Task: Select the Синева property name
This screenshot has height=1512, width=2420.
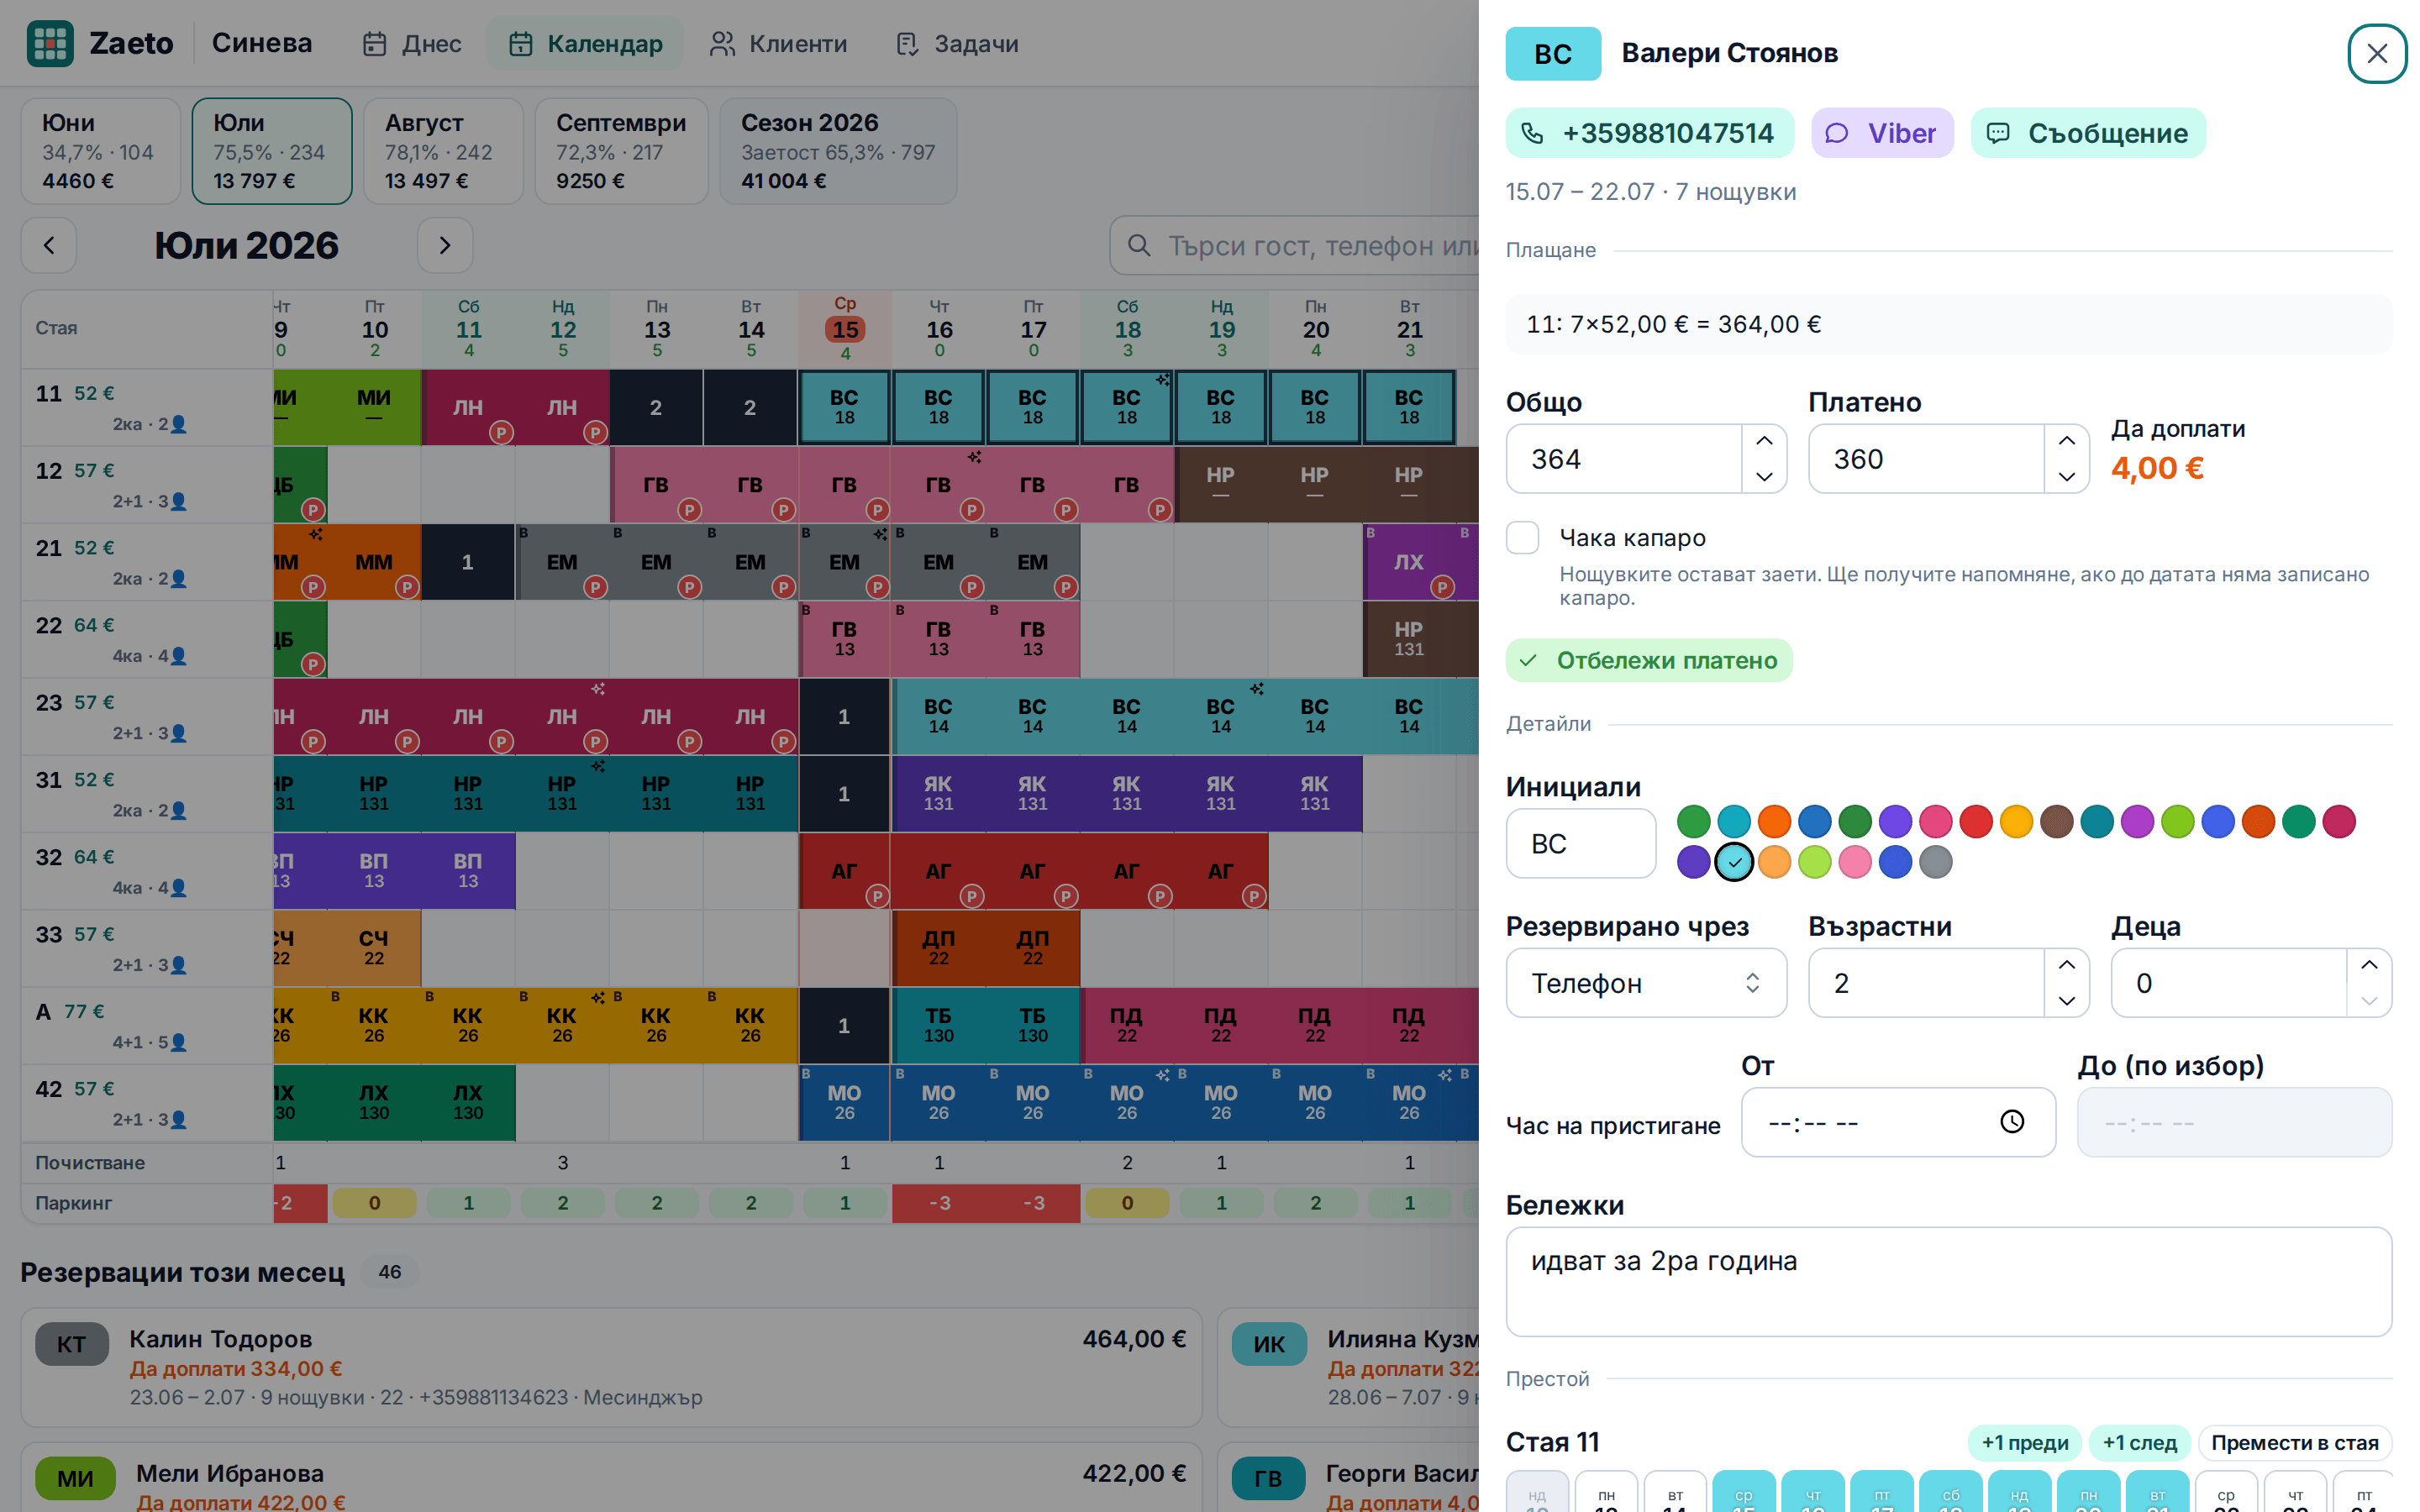Action: (262, 43)
